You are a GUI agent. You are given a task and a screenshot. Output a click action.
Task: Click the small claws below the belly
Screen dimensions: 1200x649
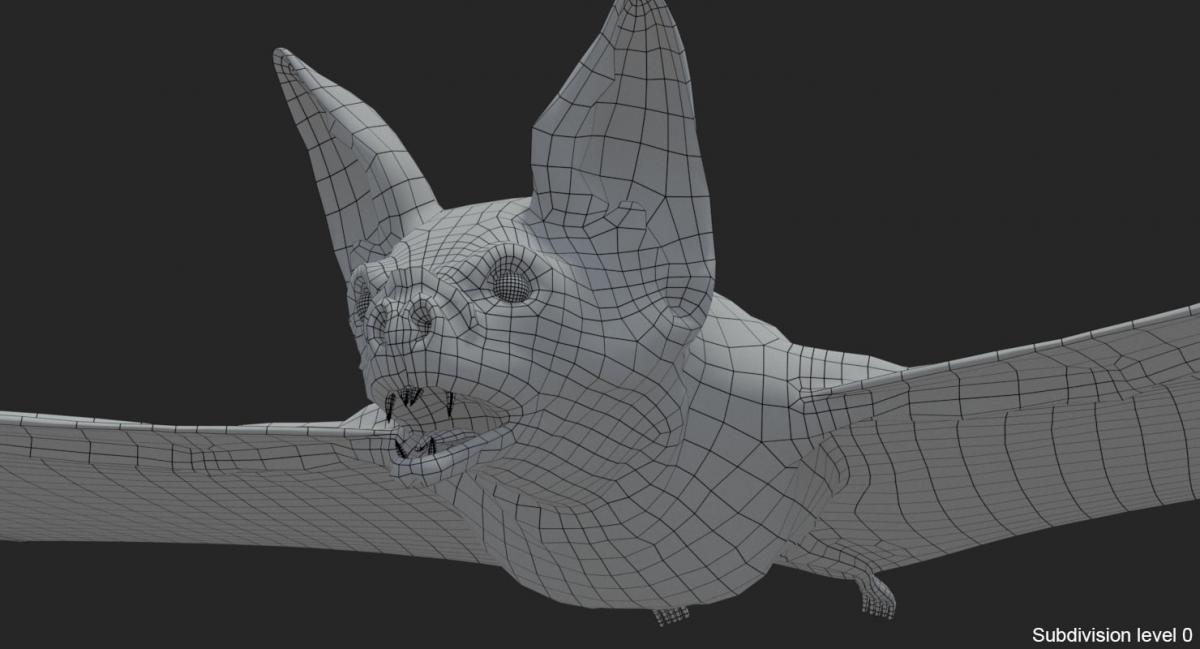[x=670, y=616]
